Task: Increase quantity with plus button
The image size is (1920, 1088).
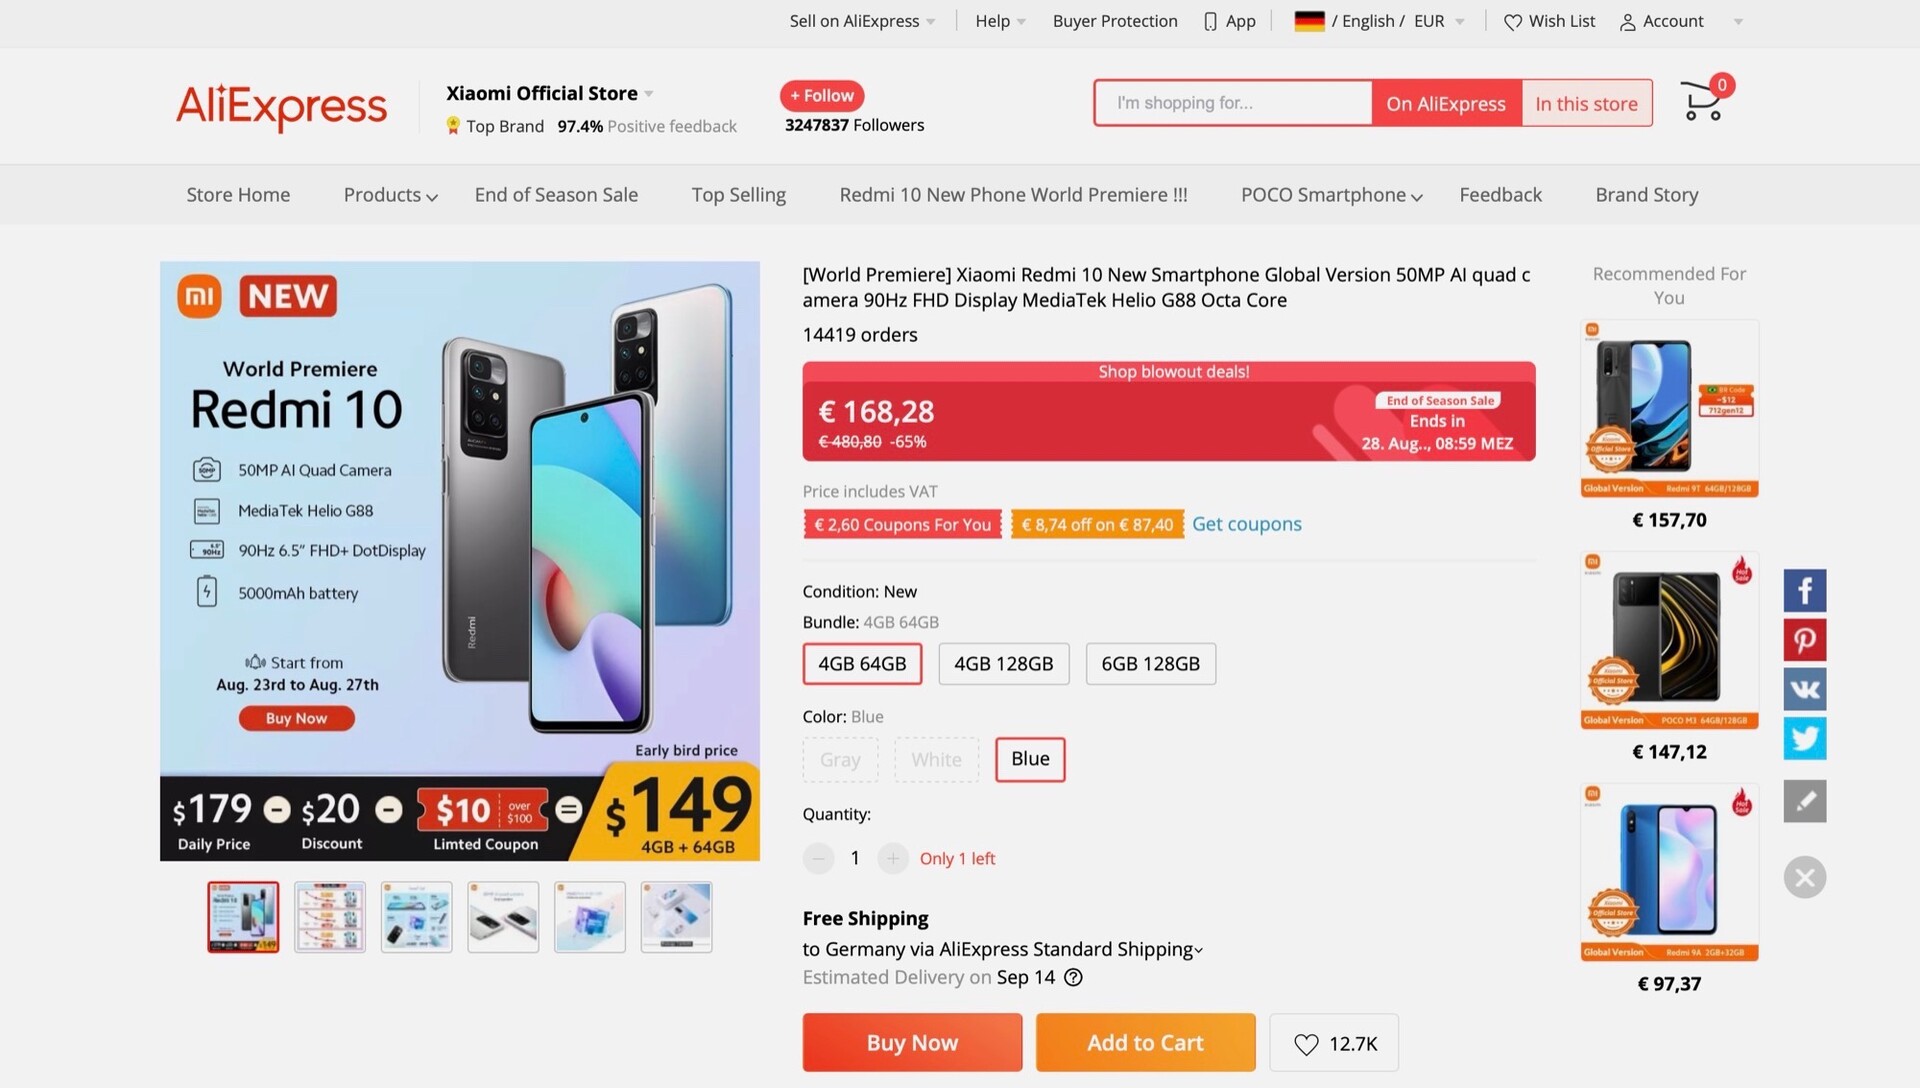Action: (x=892, y=858)
